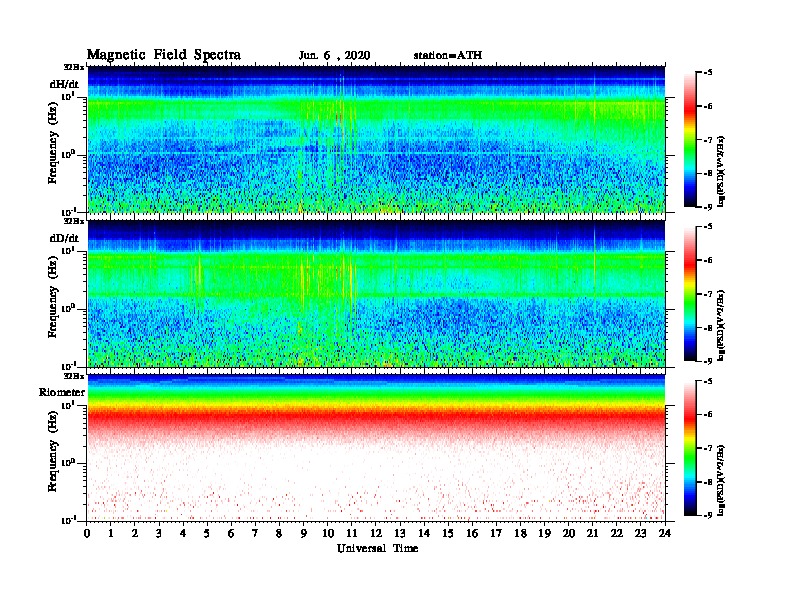792x612 pixels.
Task: Select the dD/dt panel label
Action: click(x=64, y=238)
